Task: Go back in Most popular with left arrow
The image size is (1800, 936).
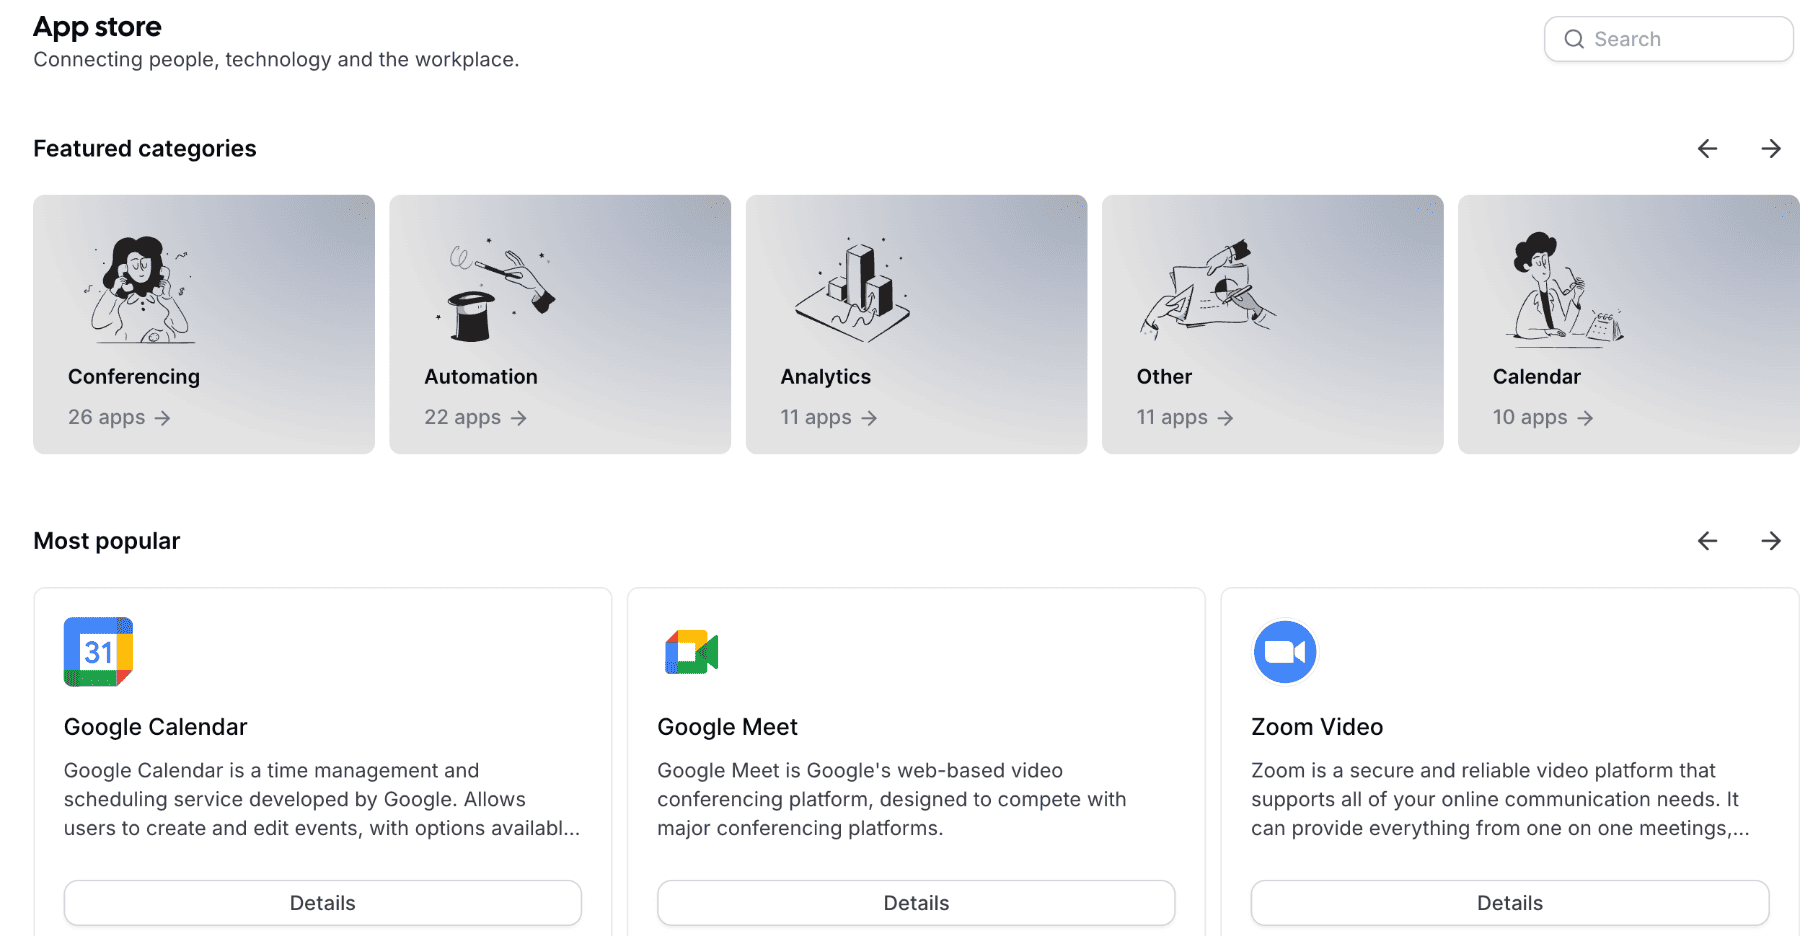Action: (1706, 540)
